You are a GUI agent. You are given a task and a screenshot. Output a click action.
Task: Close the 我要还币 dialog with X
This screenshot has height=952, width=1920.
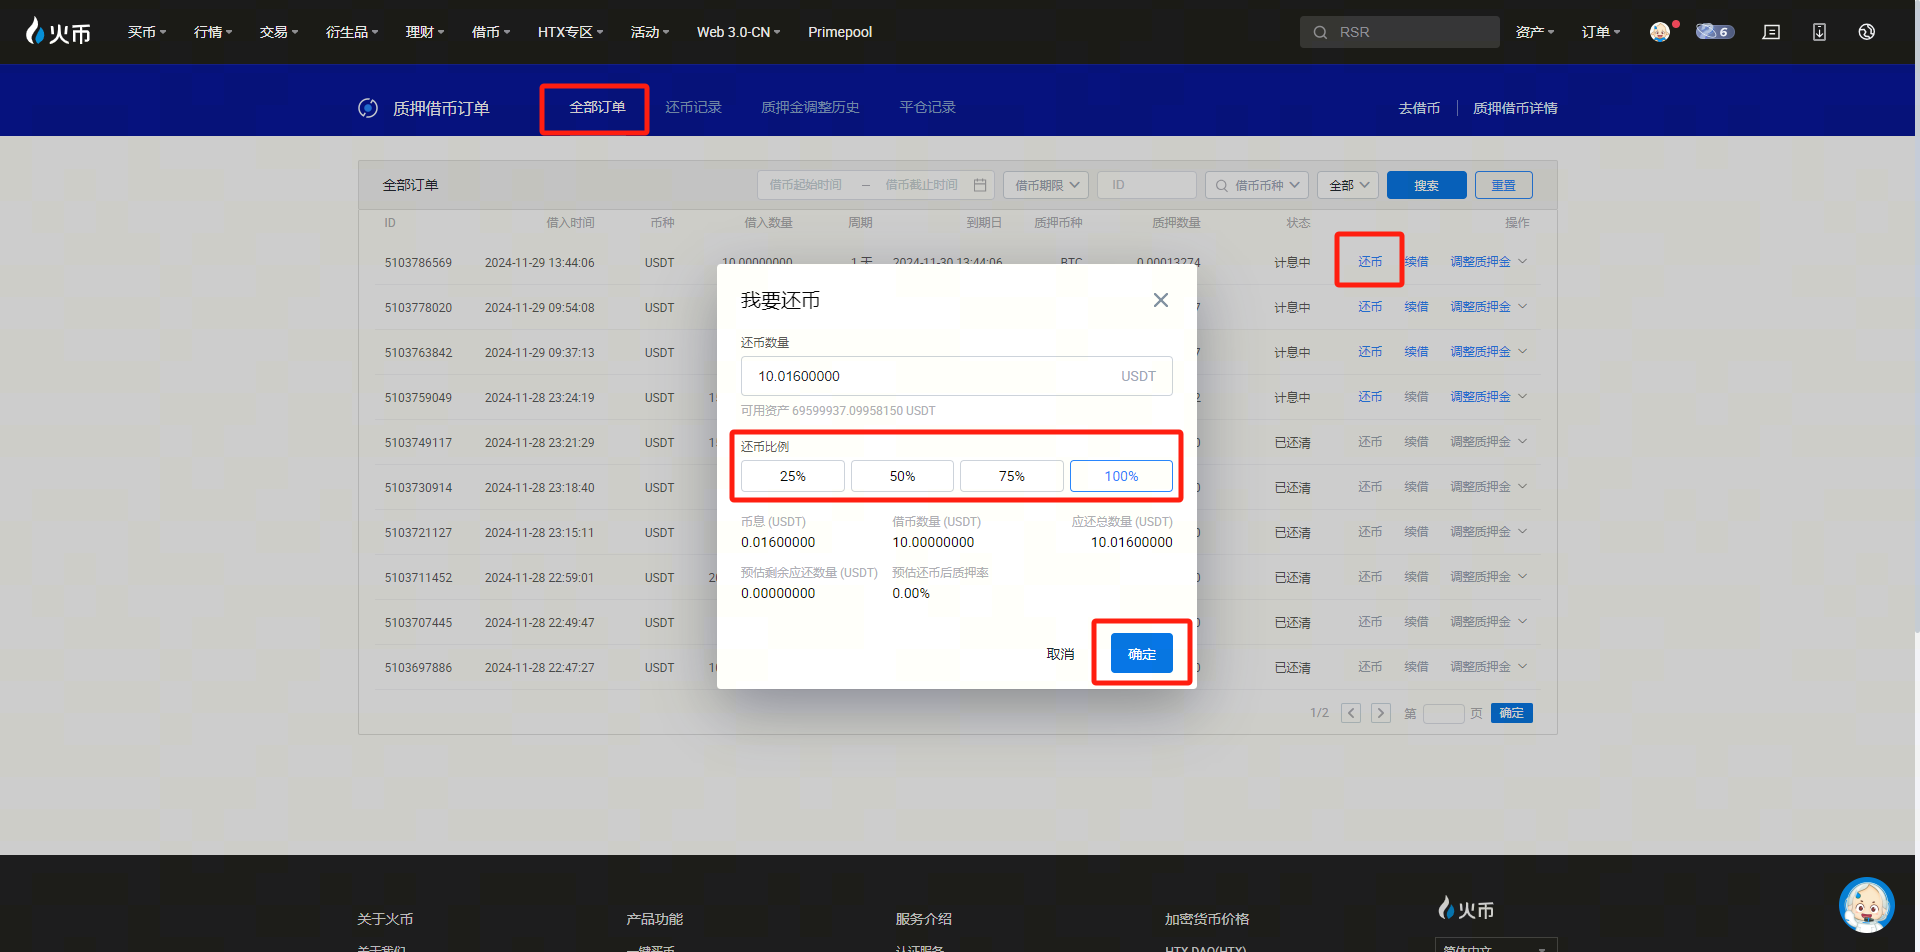coord(1160,300)
